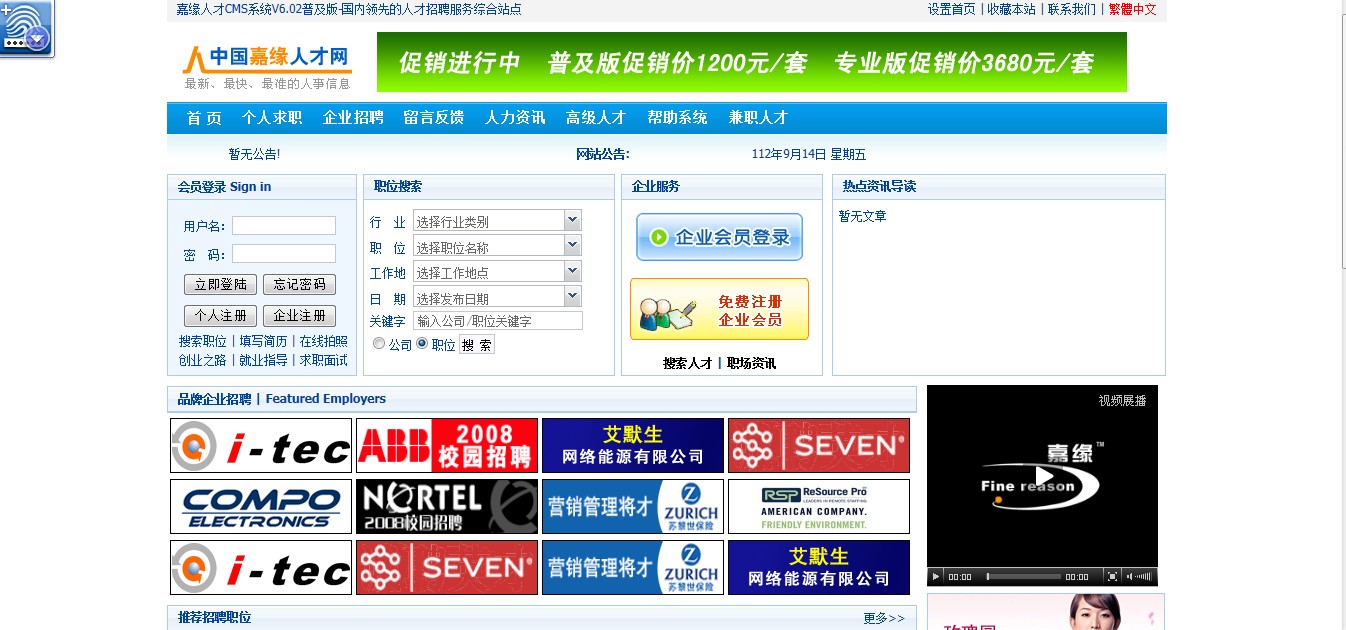Click the 立即登陆 button
The image size is (1346, 630).
[220, 285]
